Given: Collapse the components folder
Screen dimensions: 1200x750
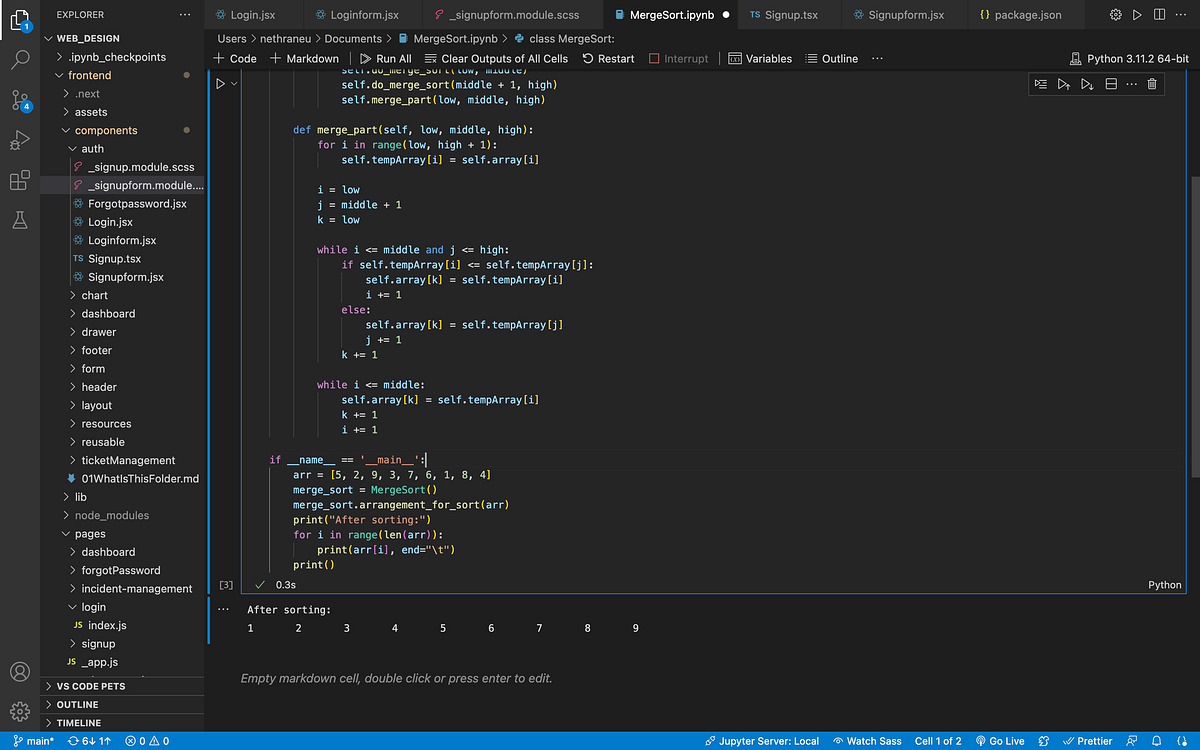Looking at the screenshot, I should [106, 130].
